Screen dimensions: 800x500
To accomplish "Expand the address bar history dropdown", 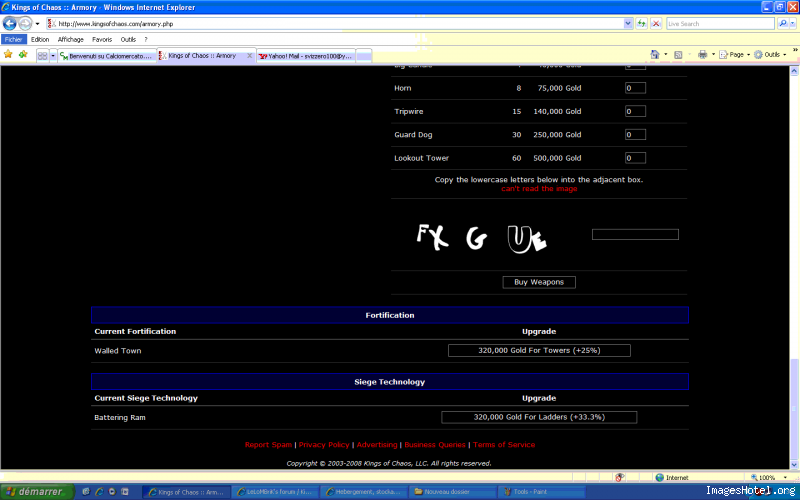I will 628,23.
